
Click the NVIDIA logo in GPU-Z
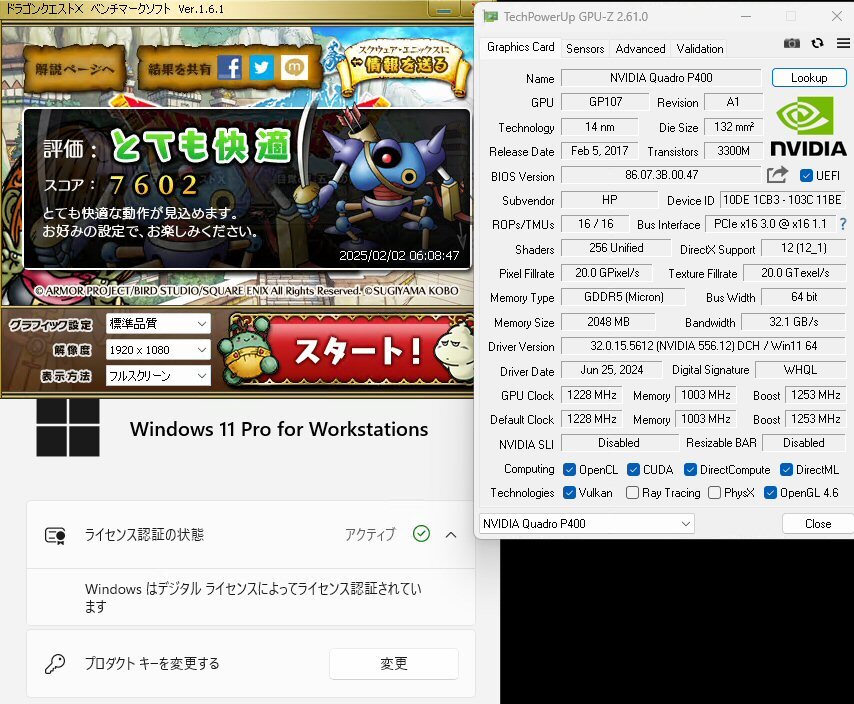(x=808, y=126)
